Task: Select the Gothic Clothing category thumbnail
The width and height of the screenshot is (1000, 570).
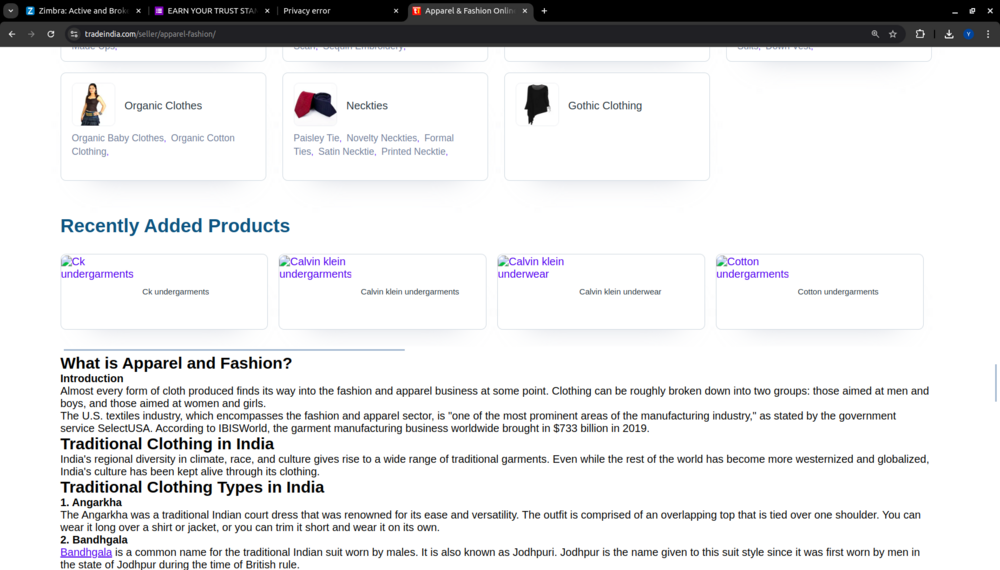Action: pos(537,105)
